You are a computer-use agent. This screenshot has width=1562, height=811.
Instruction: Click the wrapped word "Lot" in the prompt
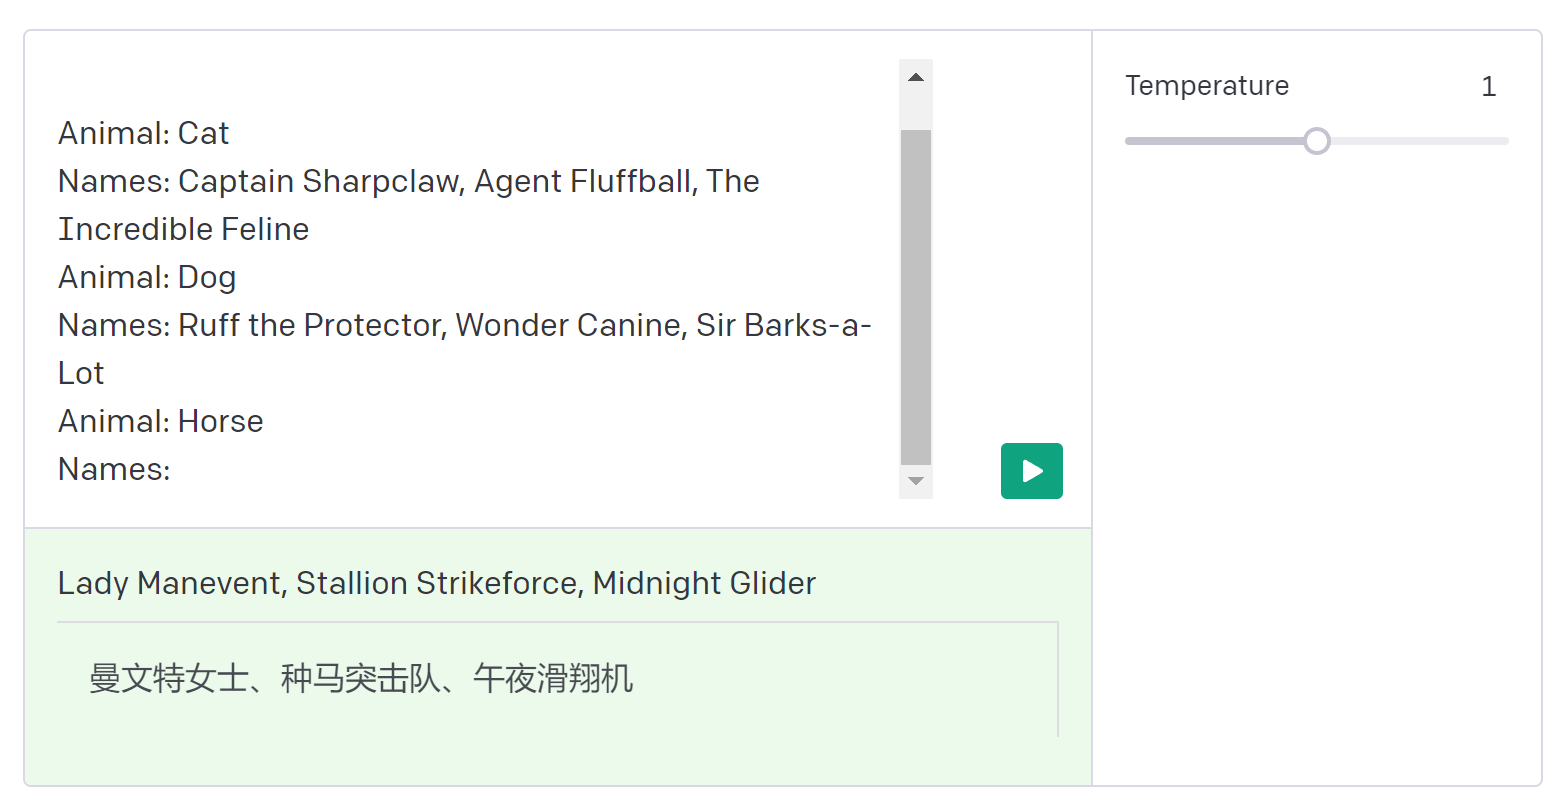coord(81,373)
